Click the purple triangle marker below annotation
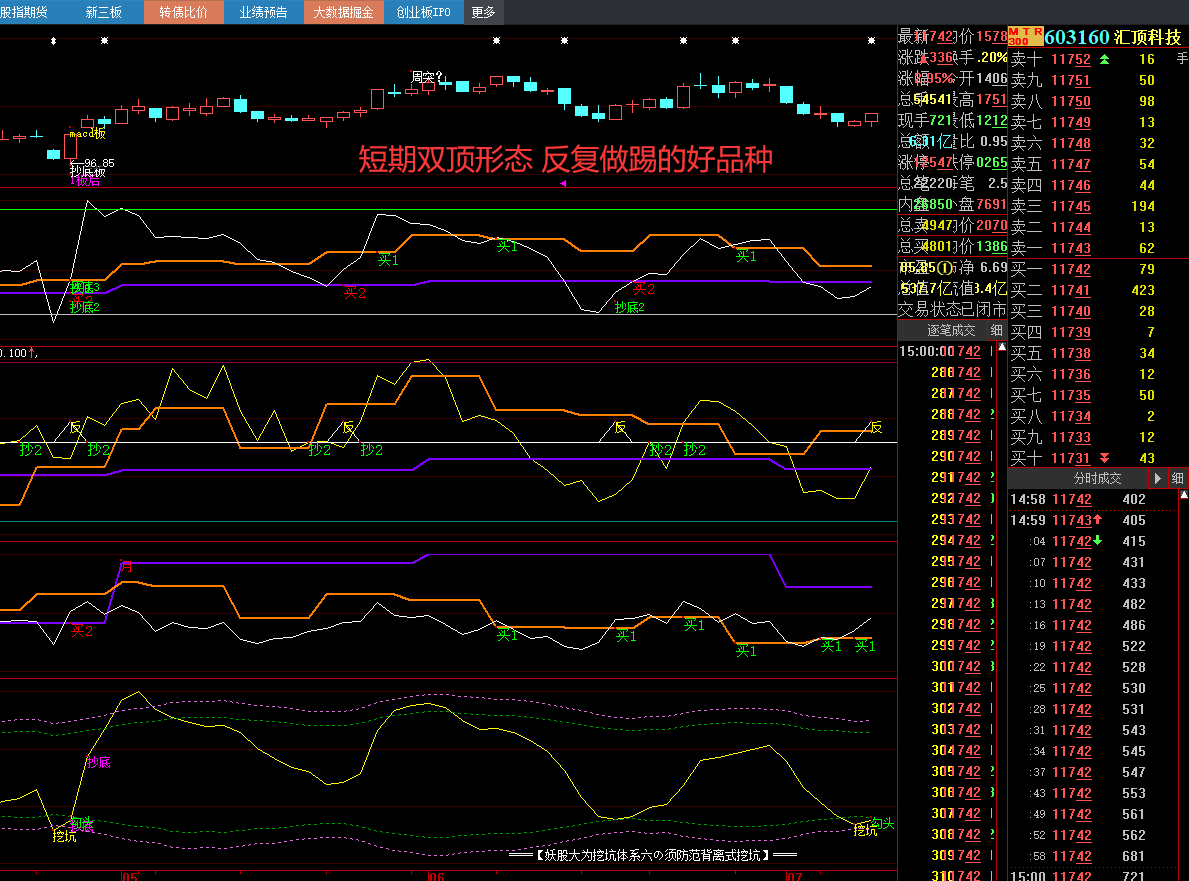Image resolution: width=1189 pixels, height=881 pixels. 563,183
